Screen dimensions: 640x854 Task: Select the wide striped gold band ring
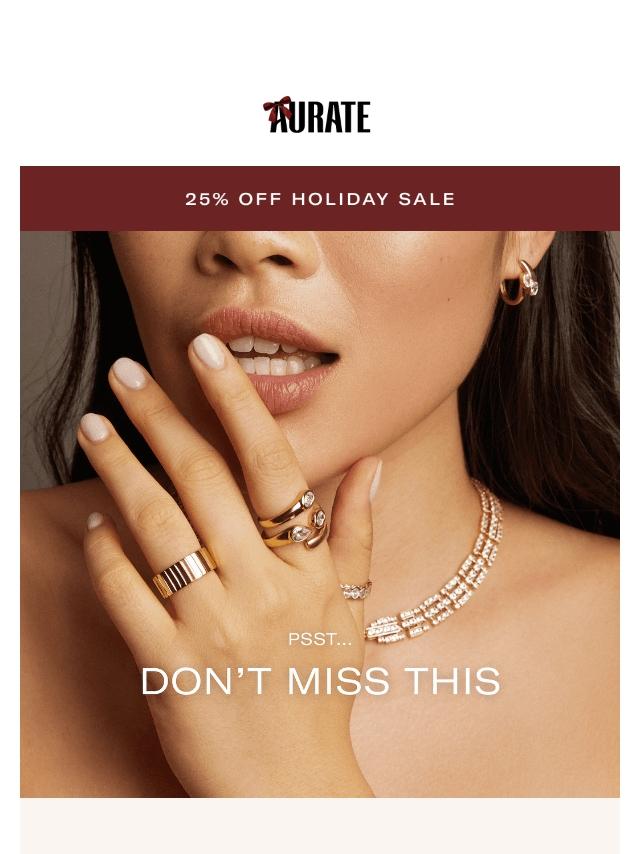(x=184, y=572)
